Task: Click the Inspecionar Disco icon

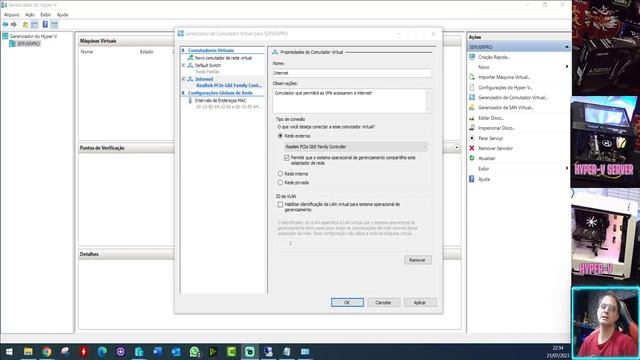Action: [472, 128]
